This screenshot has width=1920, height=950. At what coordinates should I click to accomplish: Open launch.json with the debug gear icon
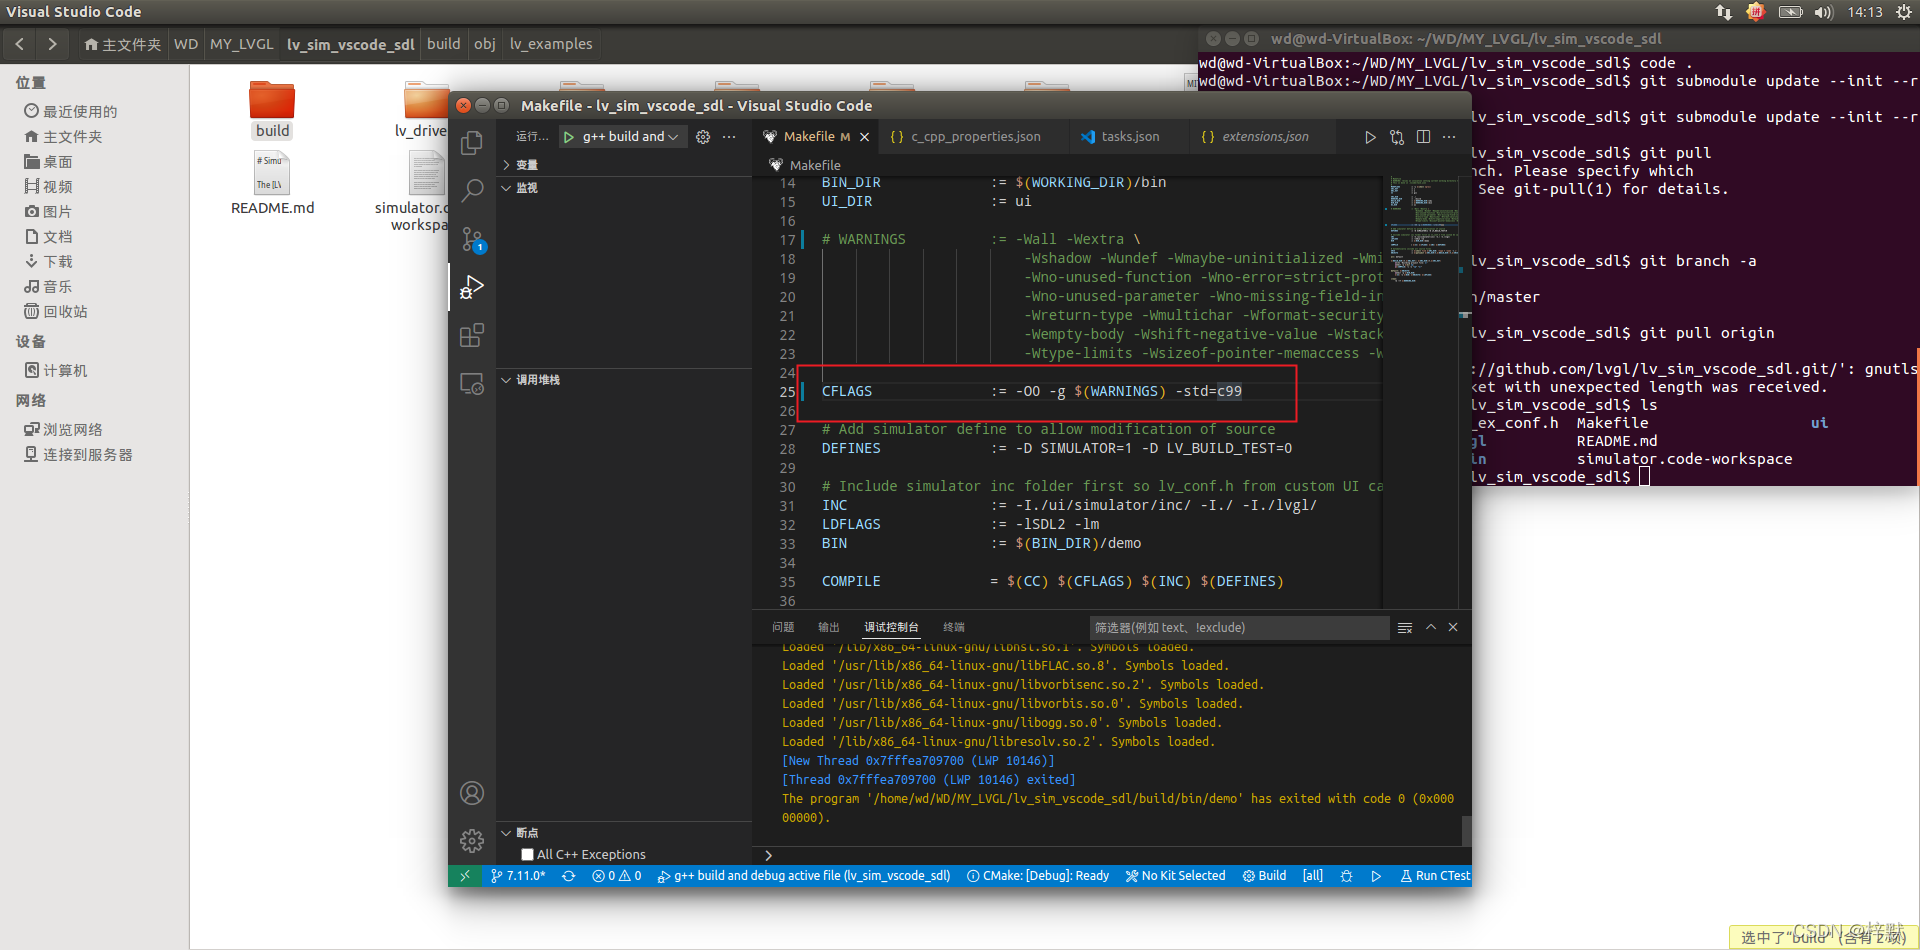click(x=703, y=137)
